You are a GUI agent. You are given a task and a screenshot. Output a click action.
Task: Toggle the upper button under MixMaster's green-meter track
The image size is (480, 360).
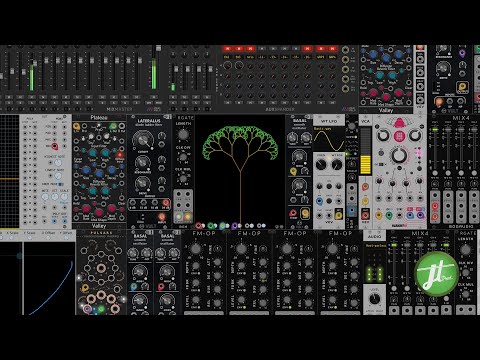31,97
